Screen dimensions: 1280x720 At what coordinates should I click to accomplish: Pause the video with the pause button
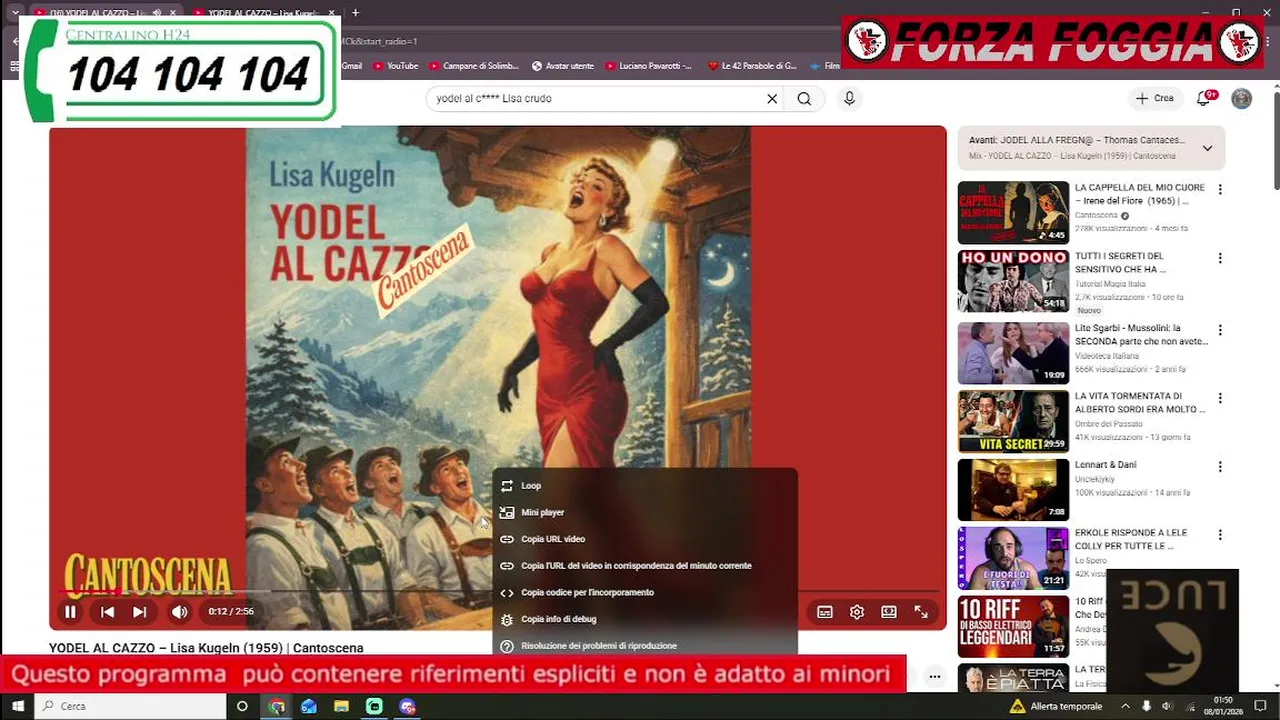point(70,612)
